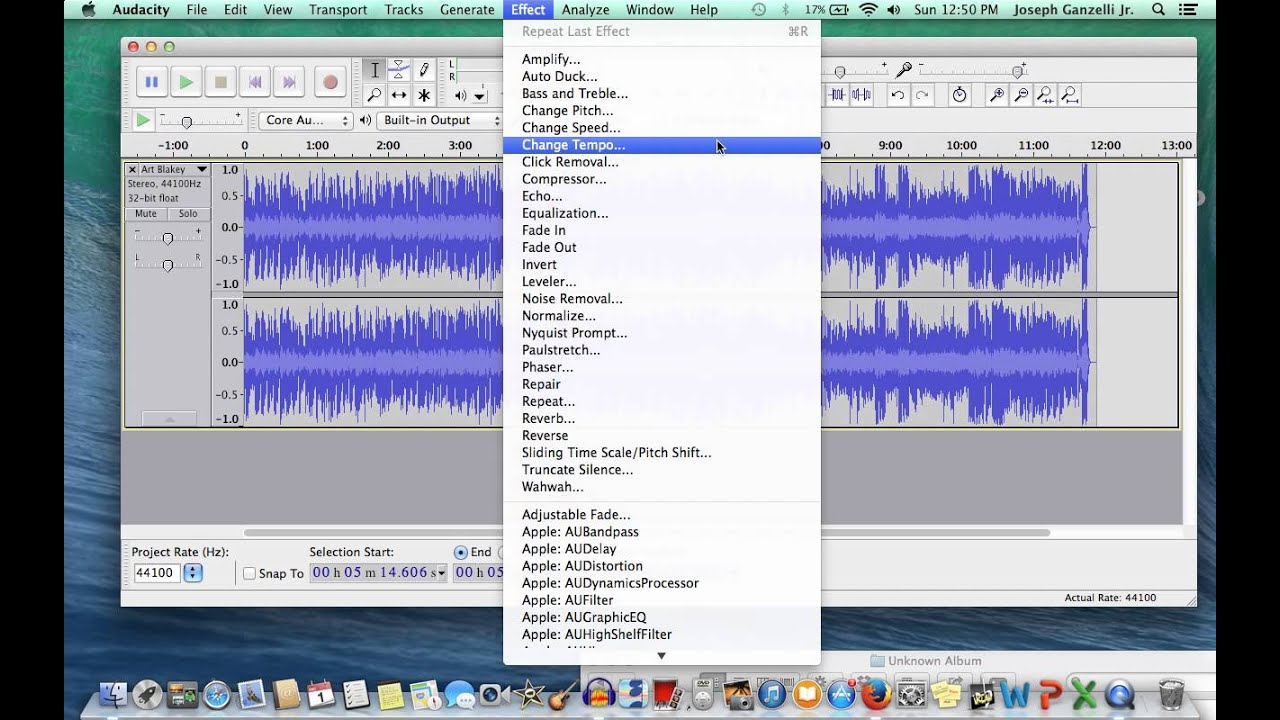Open the Project Rate dropdown arrows
Screen dimensions: 1280x720
193,573
